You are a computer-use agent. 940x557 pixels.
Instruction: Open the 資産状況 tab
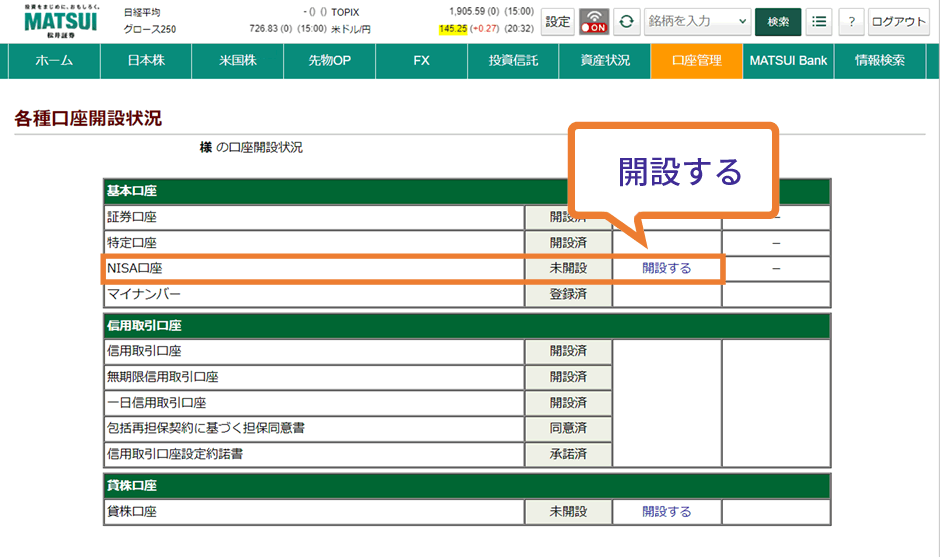pos(605,61)
